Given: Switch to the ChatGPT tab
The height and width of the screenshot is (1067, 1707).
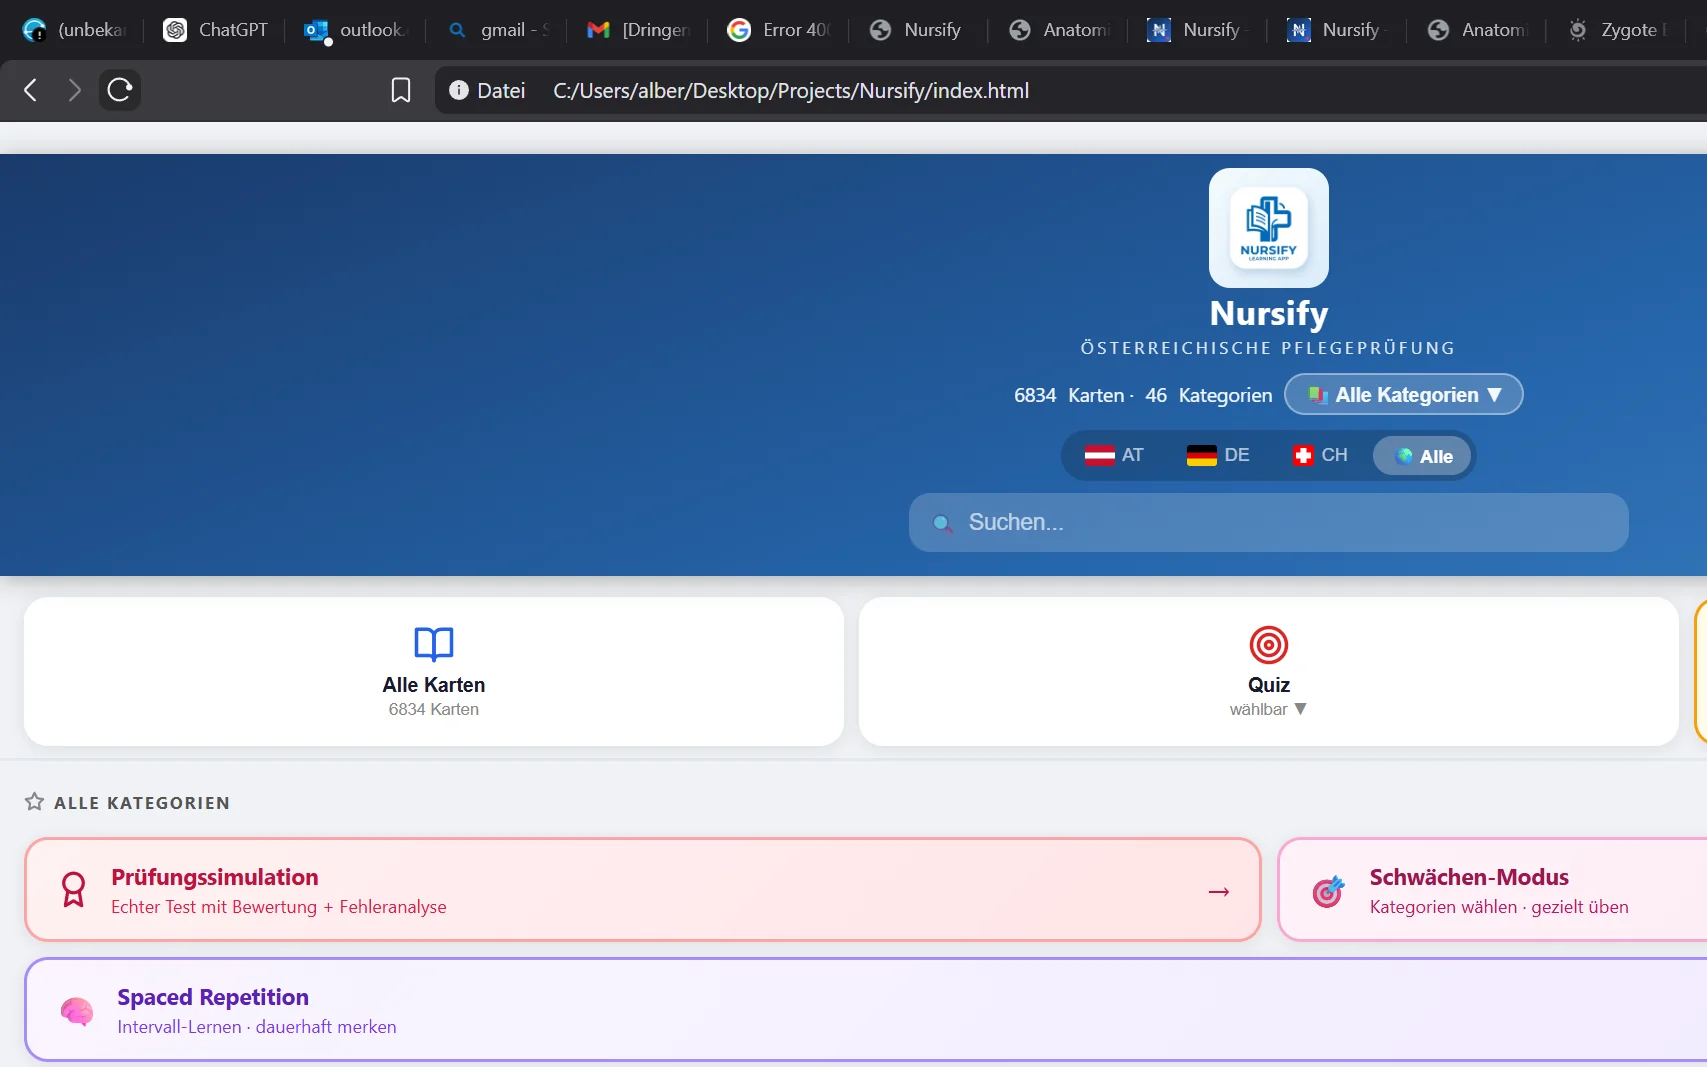Looking at the screenshot, I should (x=216, y=30).
